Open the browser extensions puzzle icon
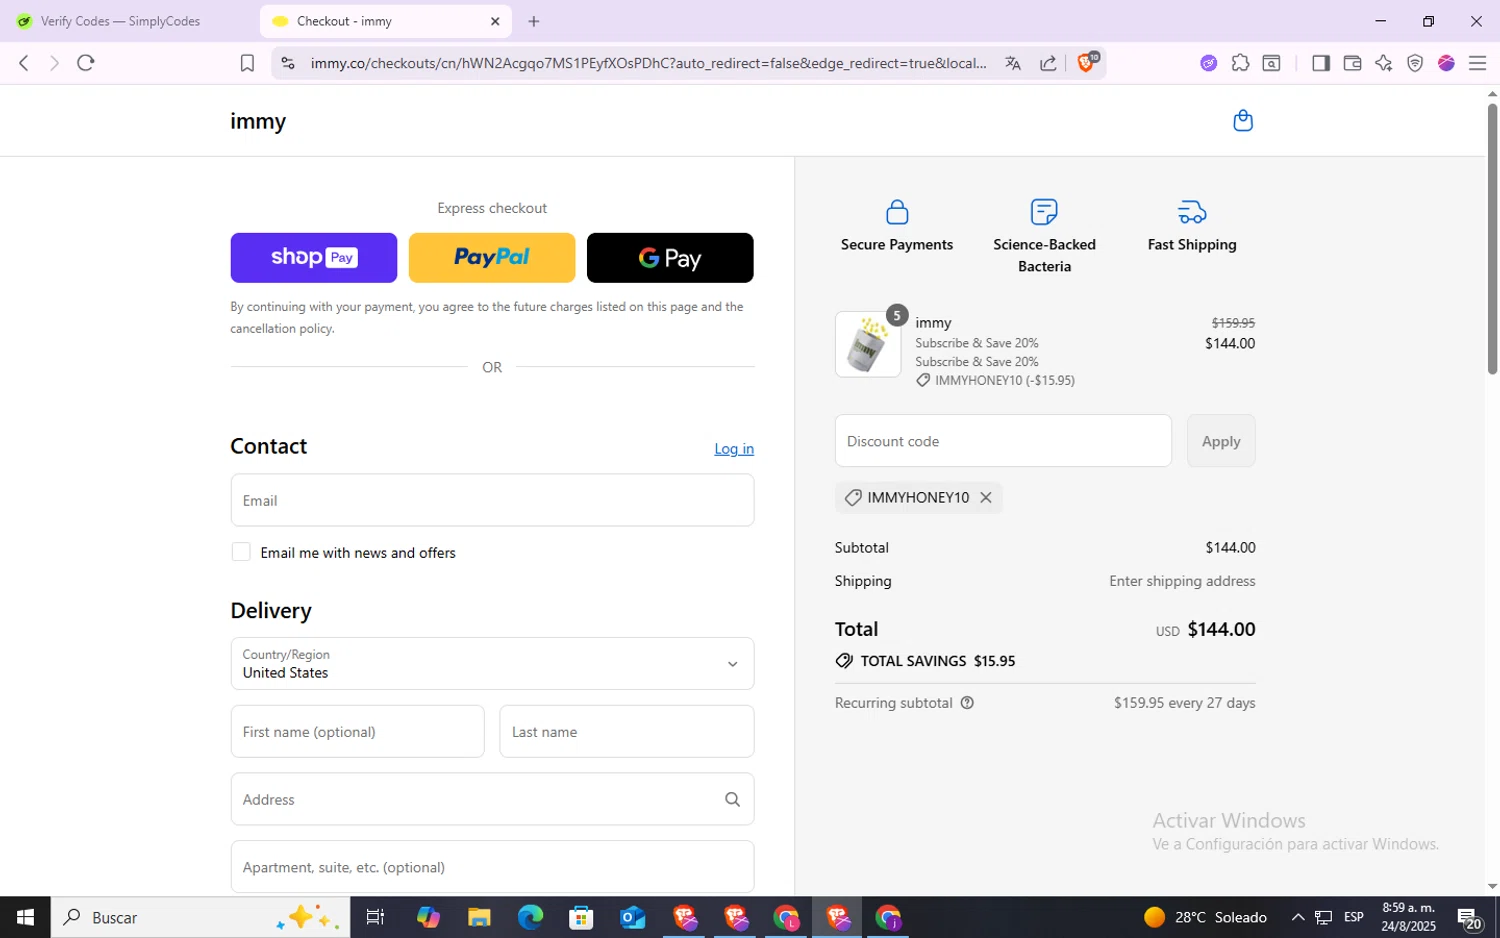This screenshot has height=938, width=1500. pos(1240,63)
